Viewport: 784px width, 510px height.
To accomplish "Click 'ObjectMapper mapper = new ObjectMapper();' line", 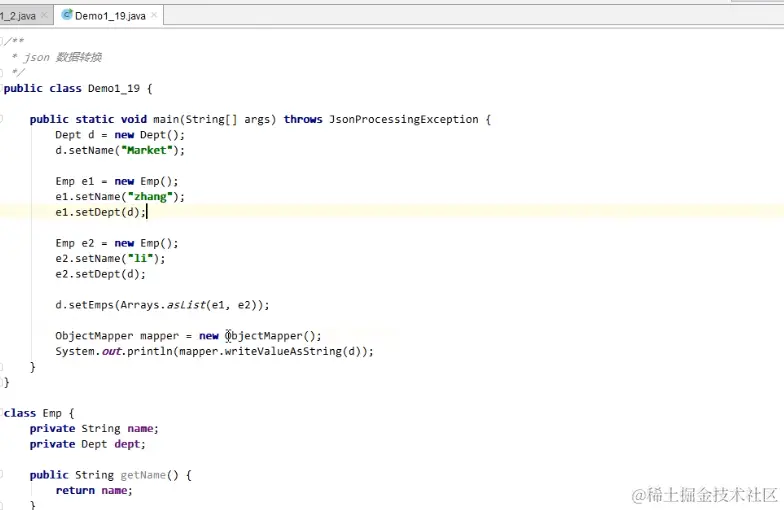I will pos(188,336).
